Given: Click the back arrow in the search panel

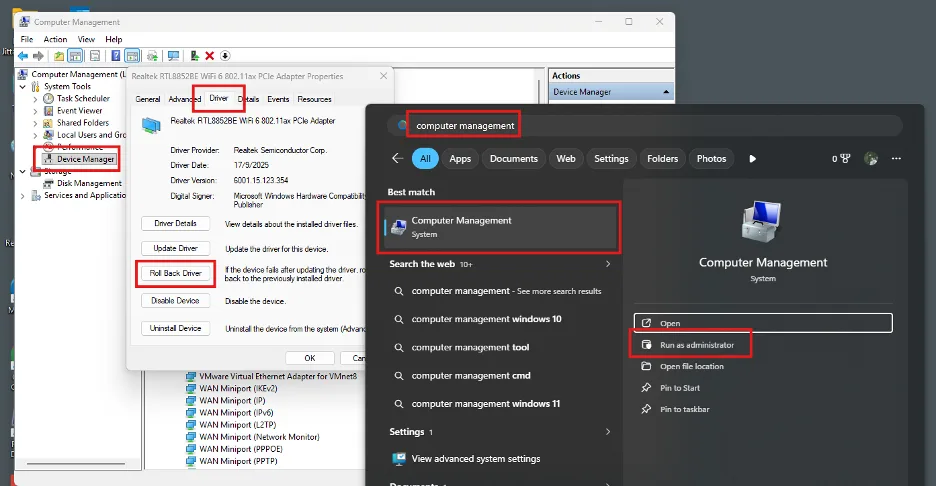Looking at the screenshot, I should click(x=398, y=158).
